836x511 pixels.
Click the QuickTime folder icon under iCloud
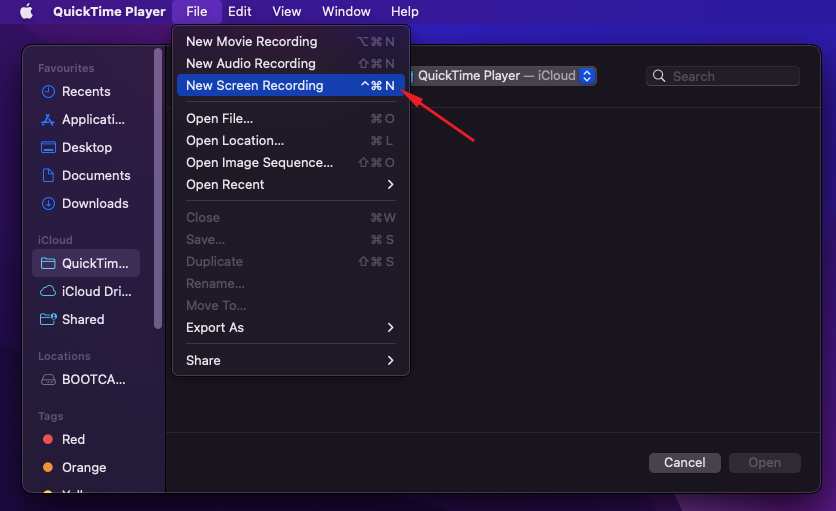click(x=48, y=263)
